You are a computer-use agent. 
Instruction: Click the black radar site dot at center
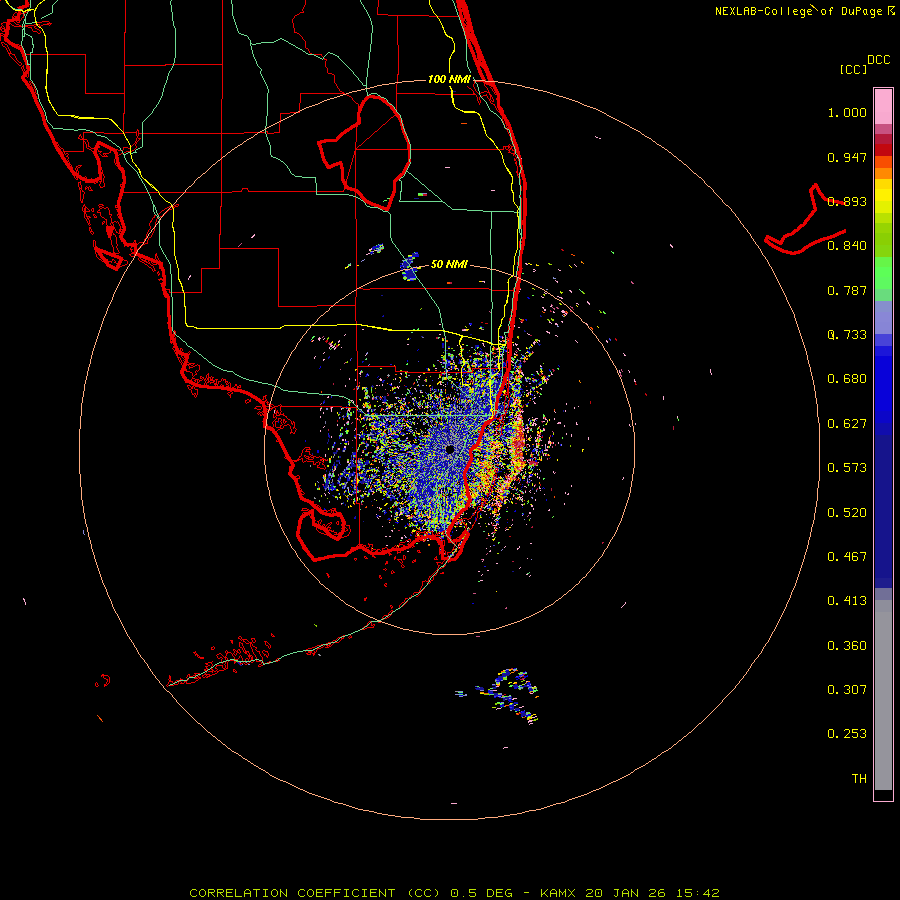coord(450,449)
